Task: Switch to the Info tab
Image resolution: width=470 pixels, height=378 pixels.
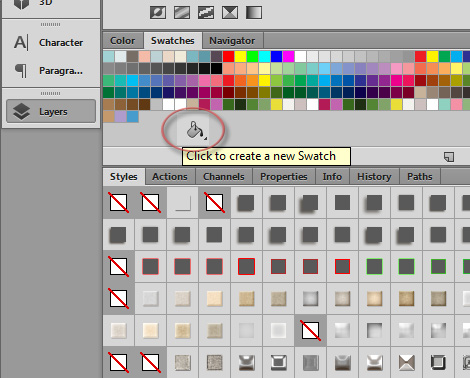Action: tap(332, 177)
